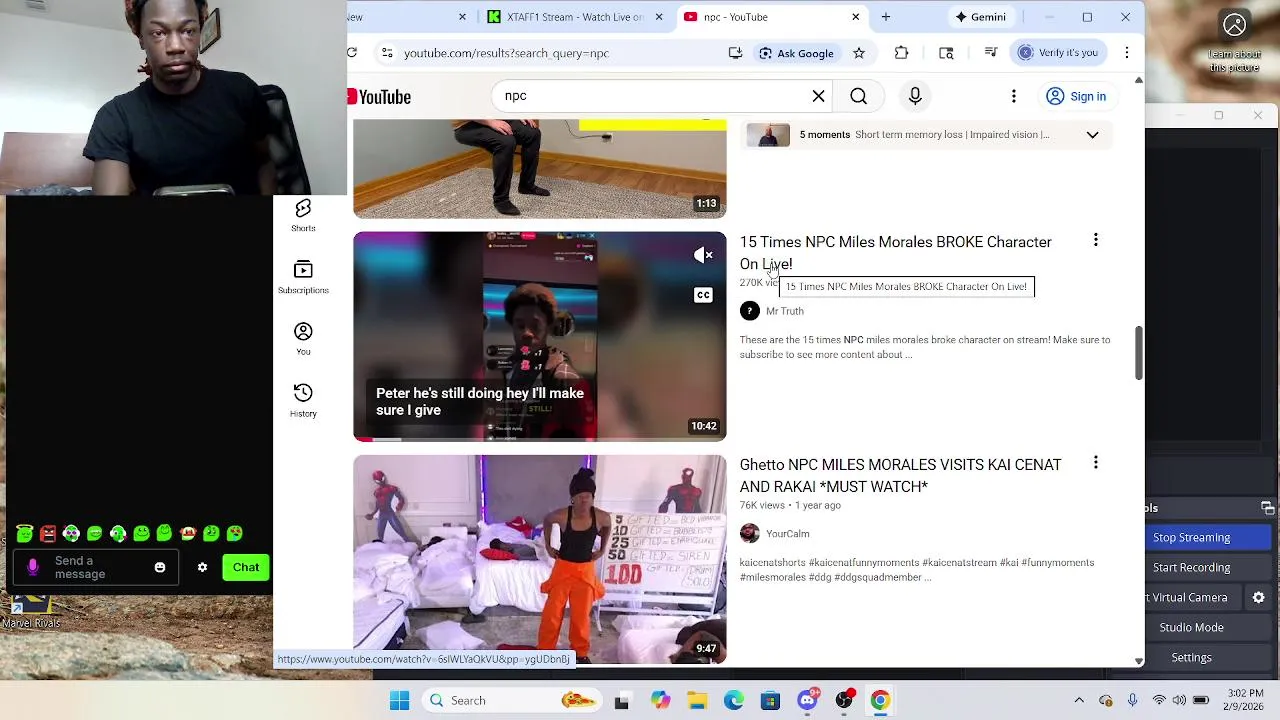Open File Explorer from taskbar

coord(697,700)
